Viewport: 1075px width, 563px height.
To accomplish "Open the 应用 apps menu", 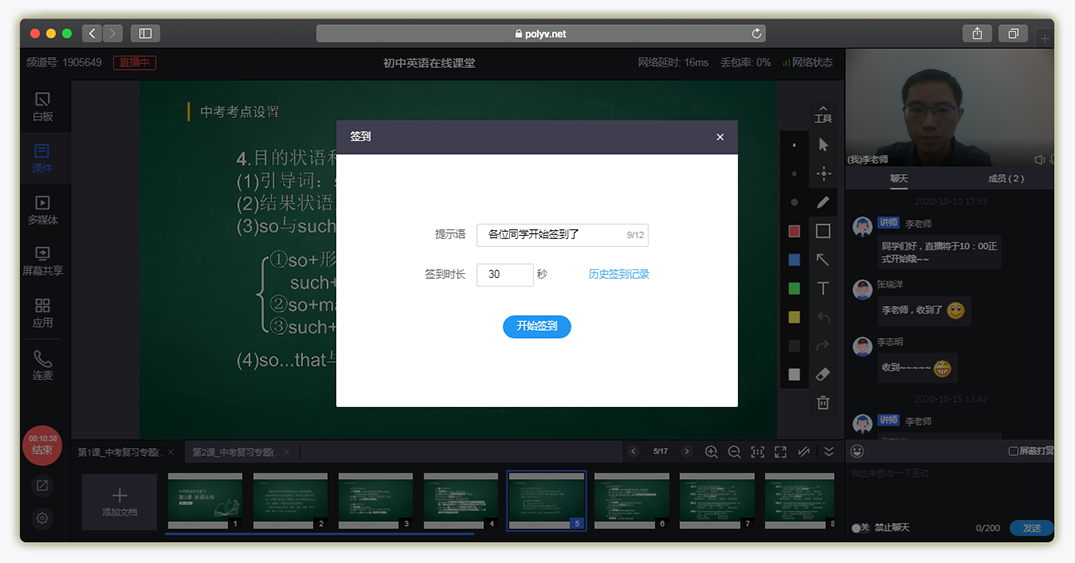I will click(43, 313).
